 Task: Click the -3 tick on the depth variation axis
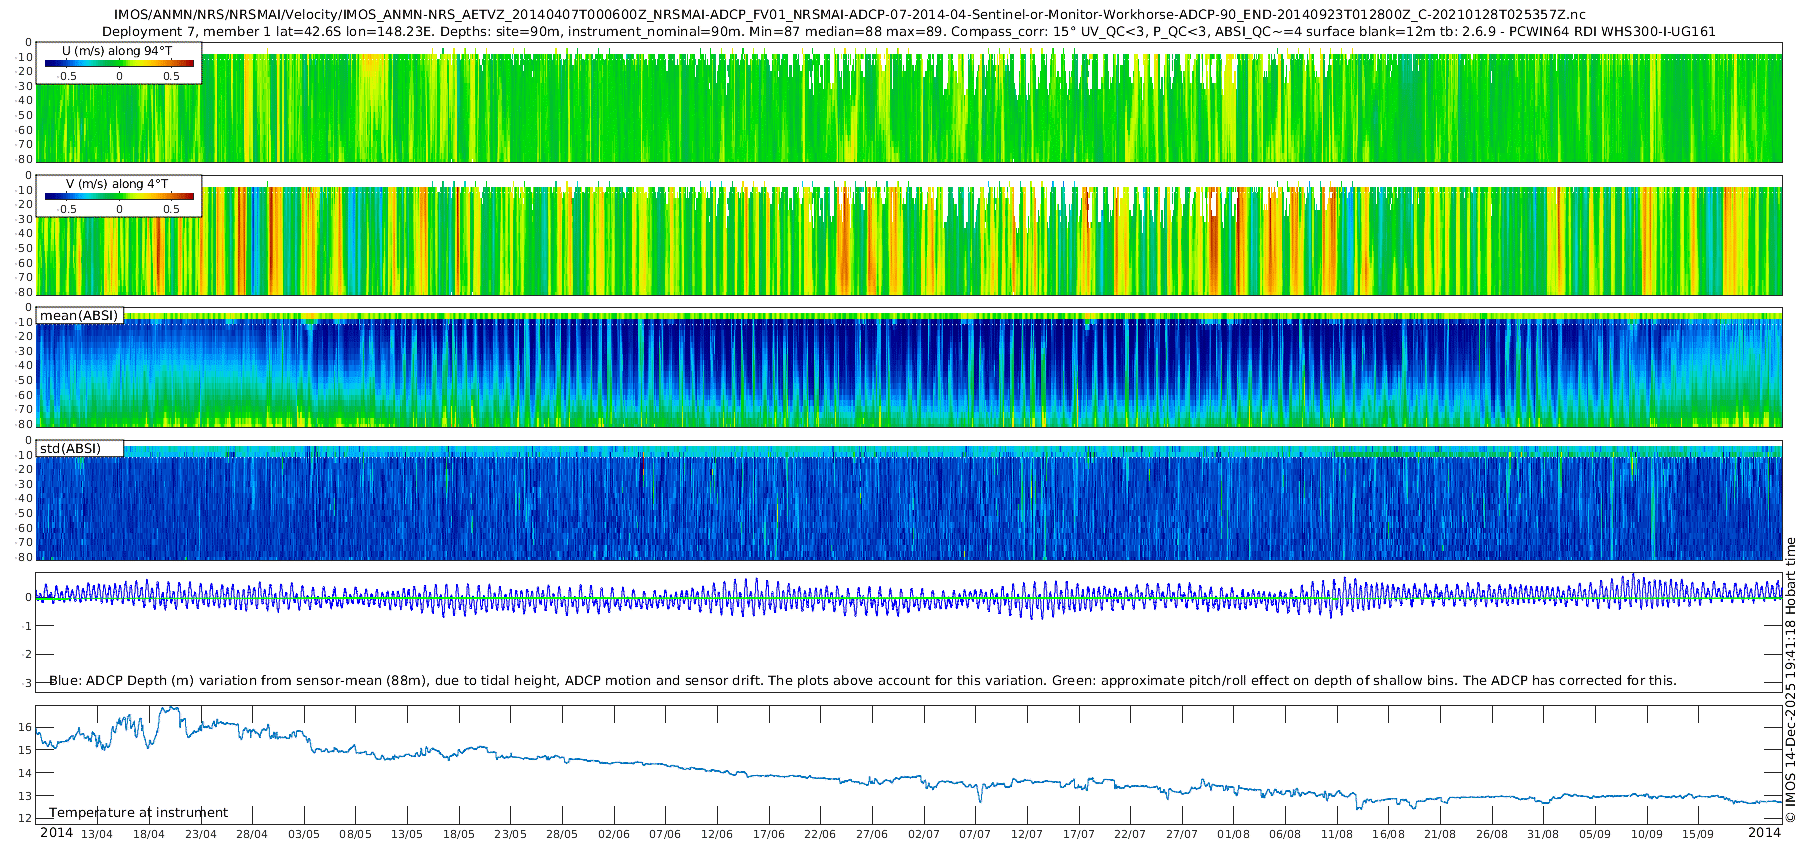[x=27, y=683]
